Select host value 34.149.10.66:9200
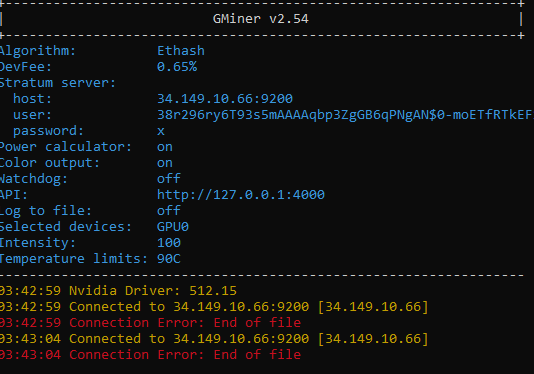 225,99
